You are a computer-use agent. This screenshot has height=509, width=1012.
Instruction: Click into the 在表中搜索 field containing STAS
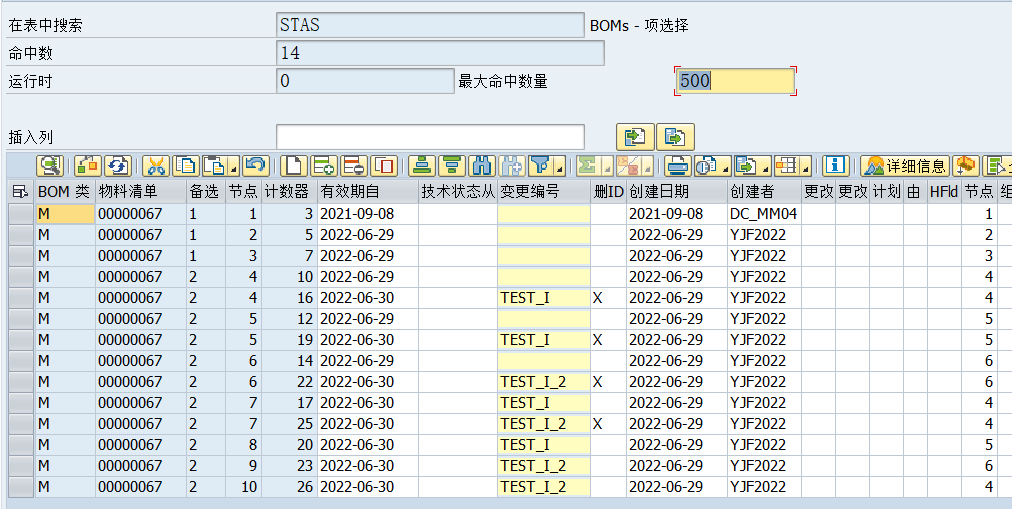[430, 25]
